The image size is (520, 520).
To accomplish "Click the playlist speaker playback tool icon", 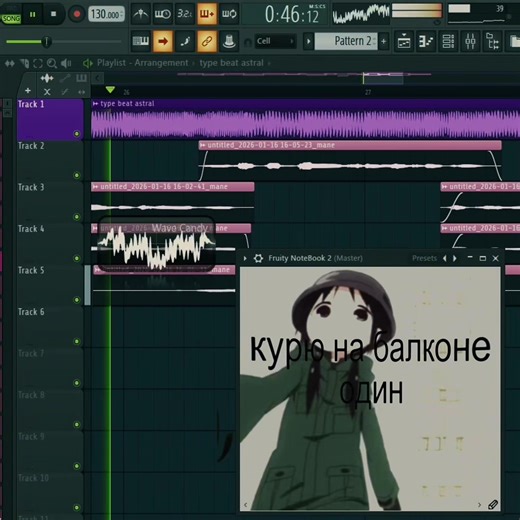I will tap(66, 63).
